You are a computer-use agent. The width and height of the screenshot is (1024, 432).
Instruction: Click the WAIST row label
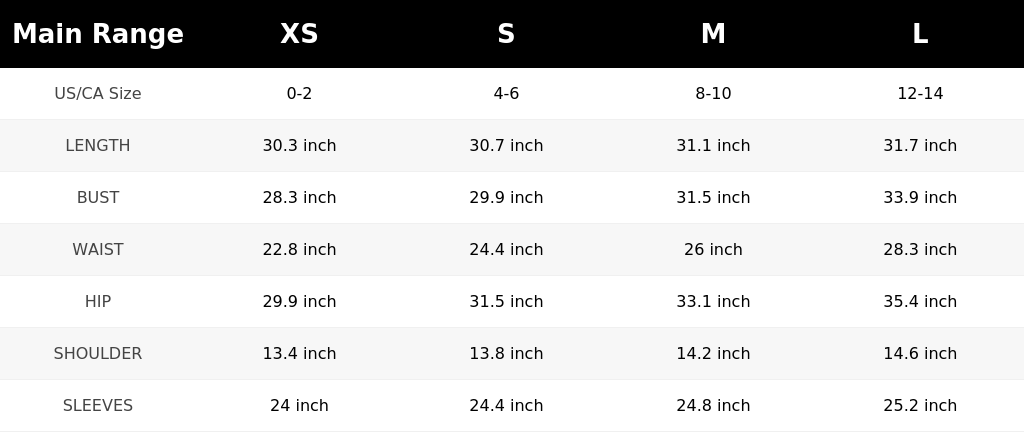pyautogui.click(x=98, y=249)
